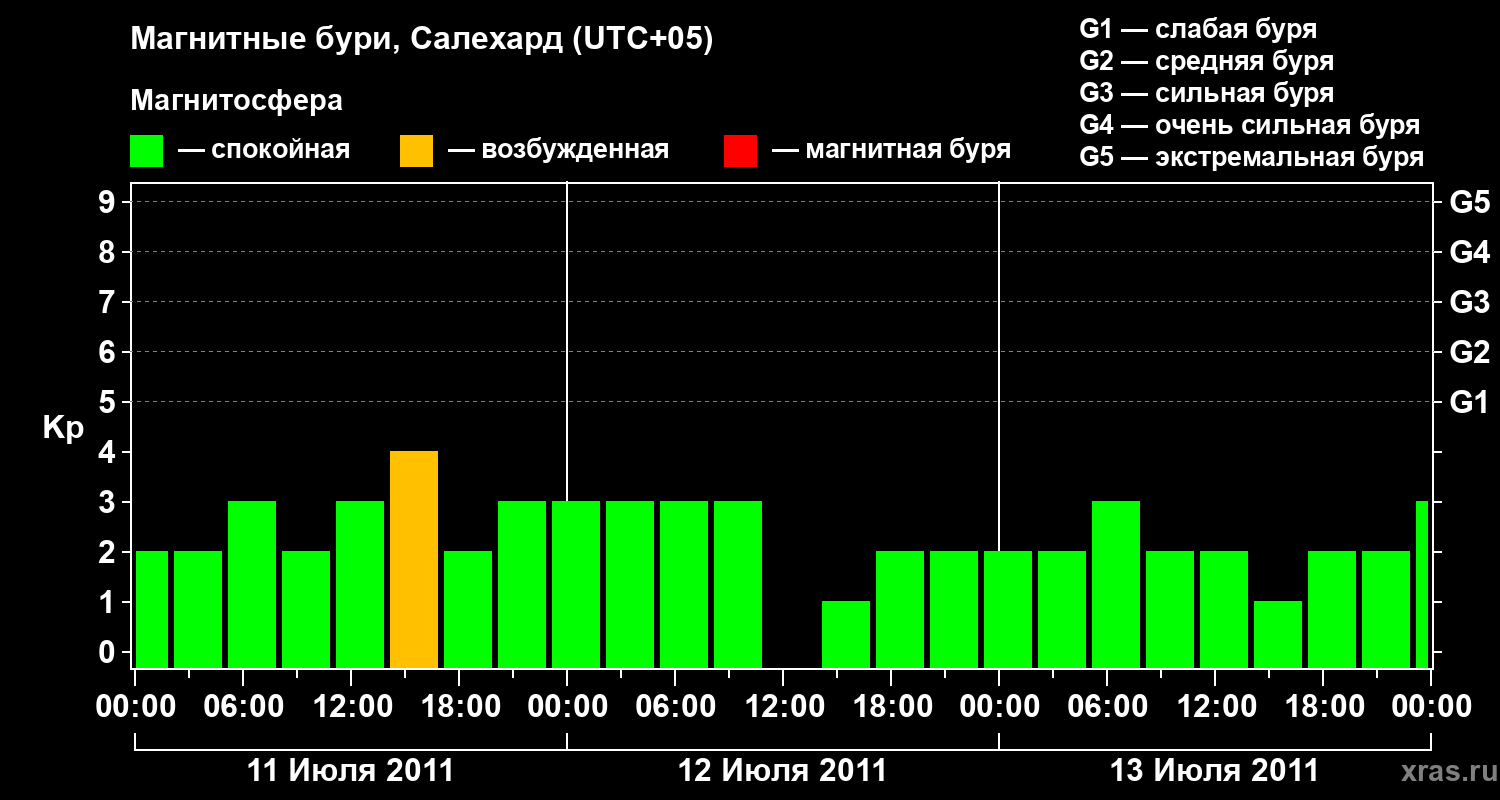Click 'G1 — слабая буря' legend line

coord(1198,29)
